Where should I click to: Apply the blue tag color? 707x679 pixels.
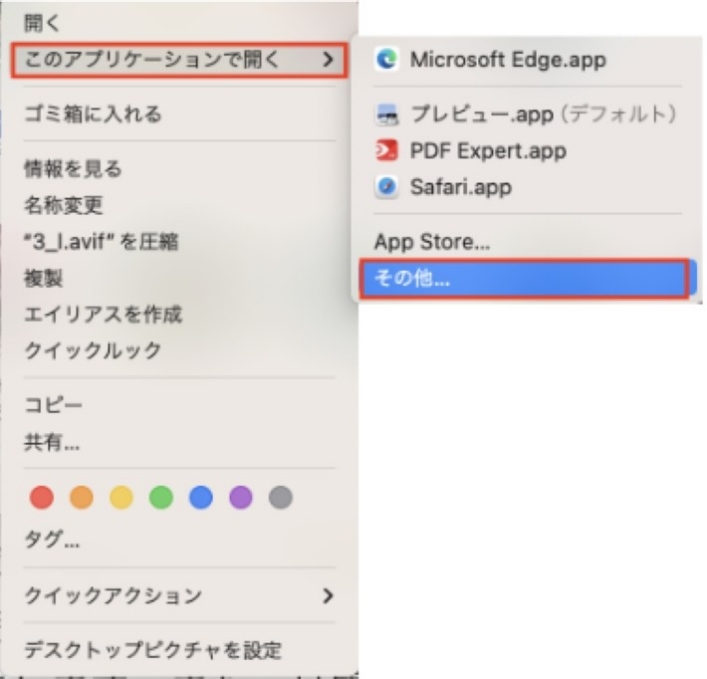(x=201, y=497)
